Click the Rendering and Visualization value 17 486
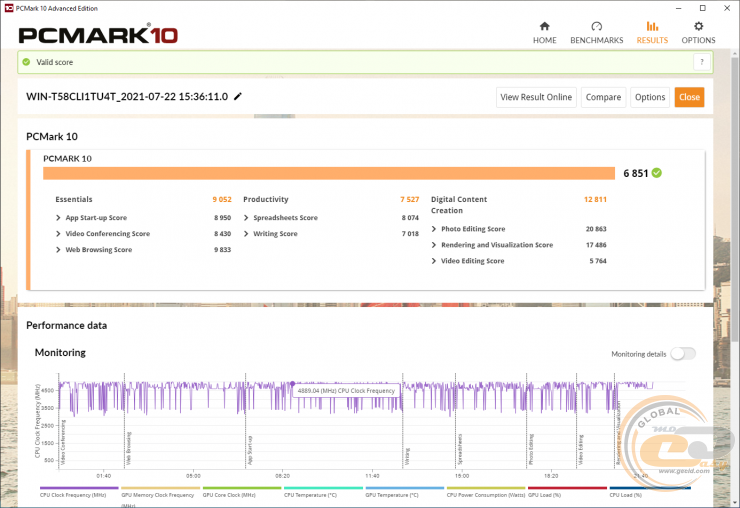The image size is (740, 508). 596,245
